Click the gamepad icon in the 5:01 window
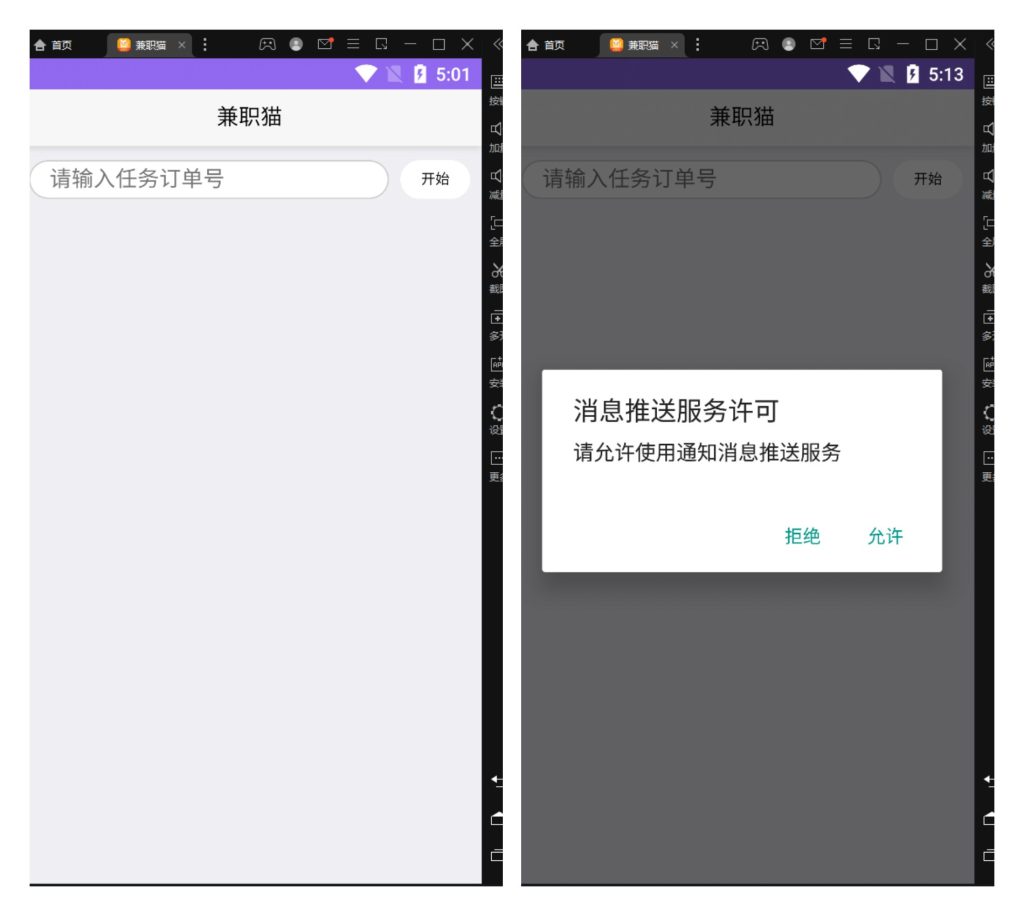 coord(267,44)
